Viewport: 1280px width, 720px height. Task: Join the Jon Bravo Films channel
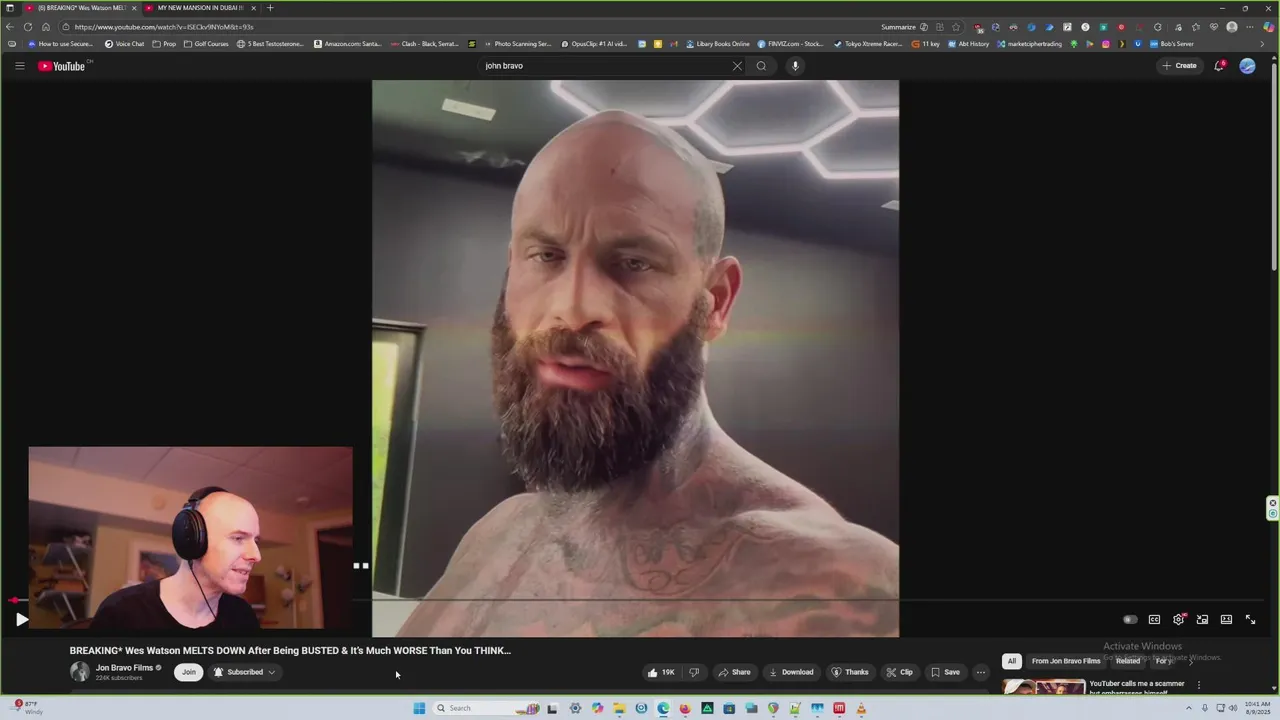tap(188, 672)
